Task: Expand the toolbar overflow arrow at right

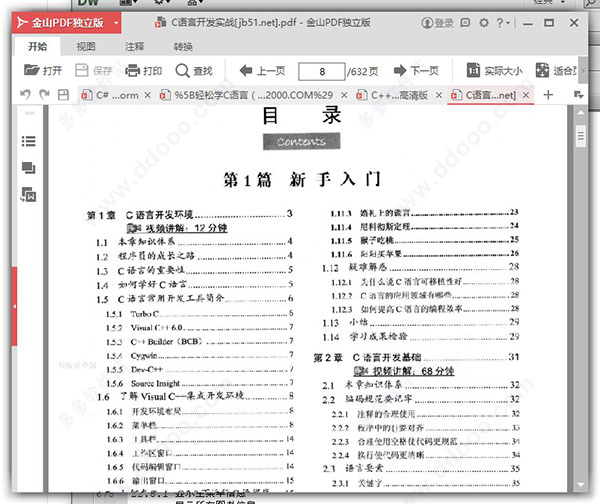Action: click(x=583, y=70)
